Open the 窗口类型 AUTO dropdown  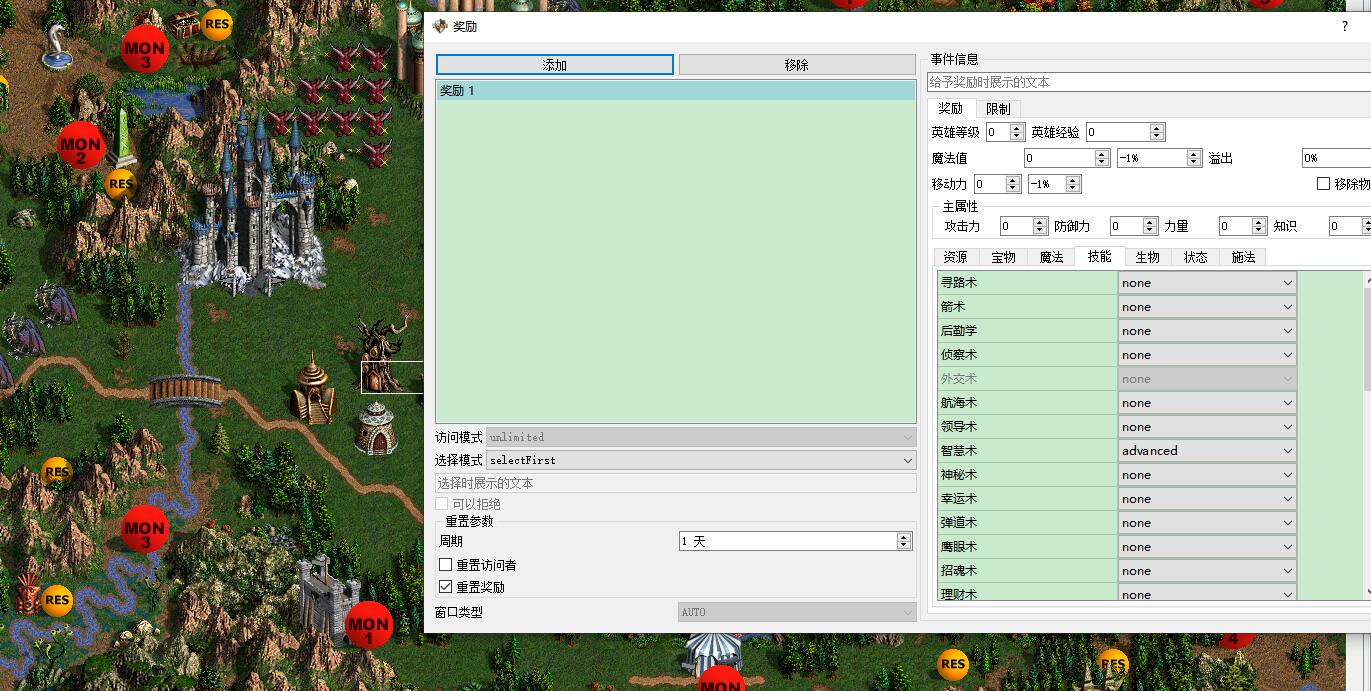(x=797, y=612)
